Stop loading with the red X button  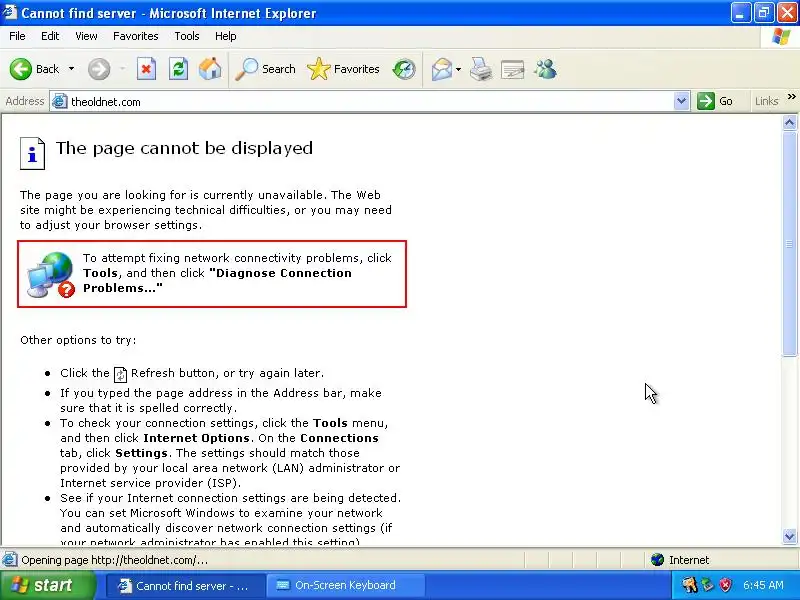click(146, 69)
